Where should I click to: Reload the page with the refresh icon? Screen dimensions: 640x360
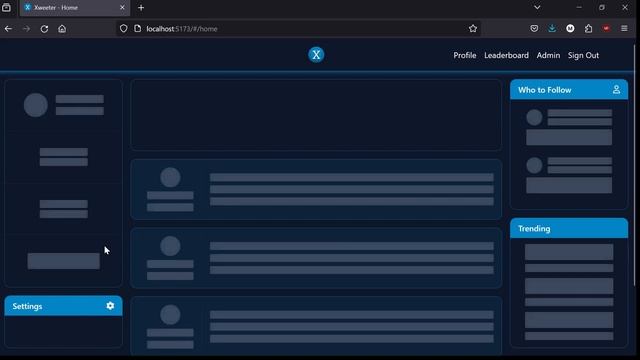click(x=44, y=29)
